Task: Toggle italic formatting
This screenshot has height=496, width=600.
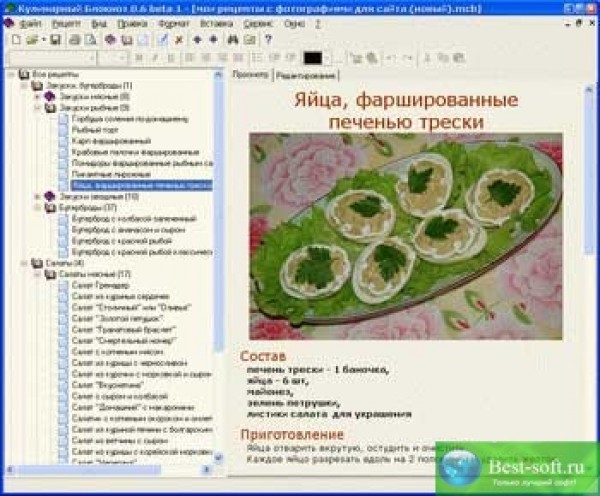Action: point(155,58)
